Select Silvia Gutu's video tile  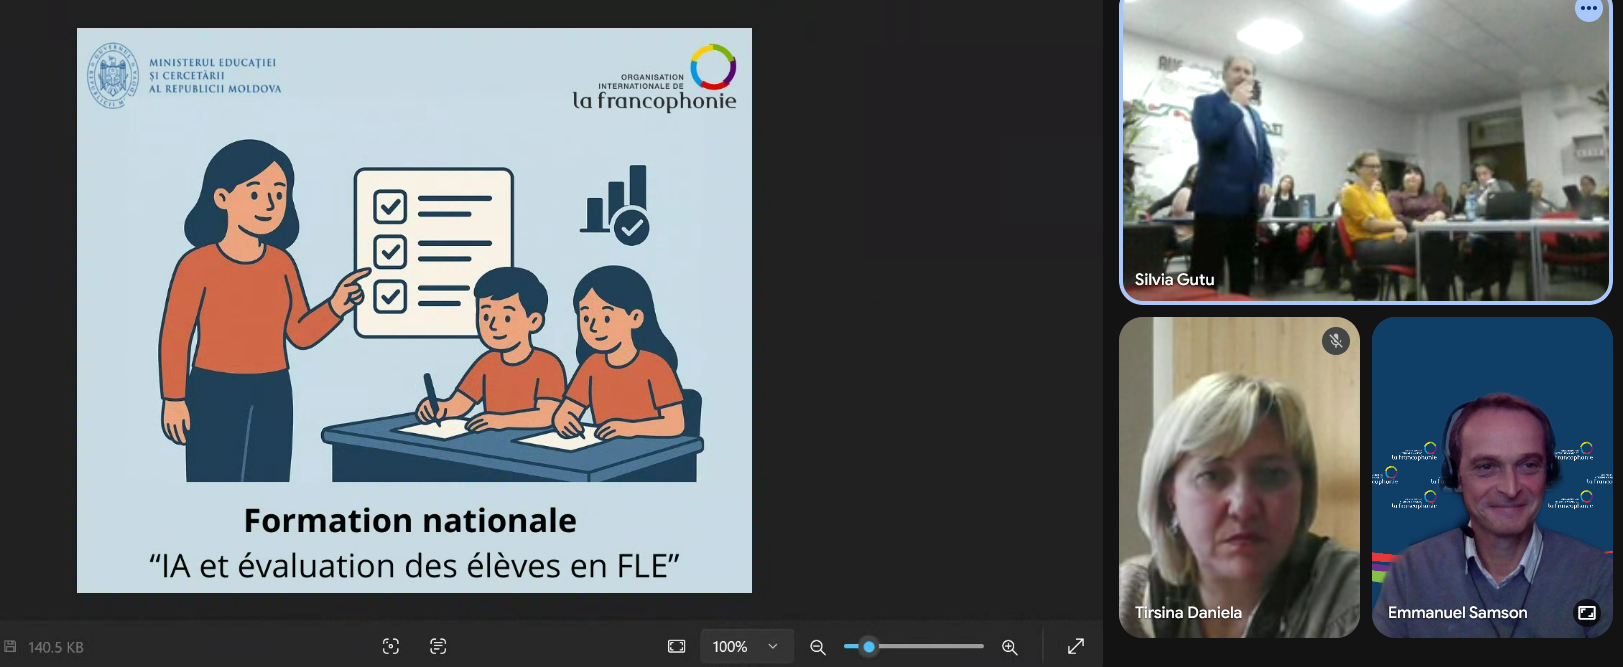[x=1365, y=150]
